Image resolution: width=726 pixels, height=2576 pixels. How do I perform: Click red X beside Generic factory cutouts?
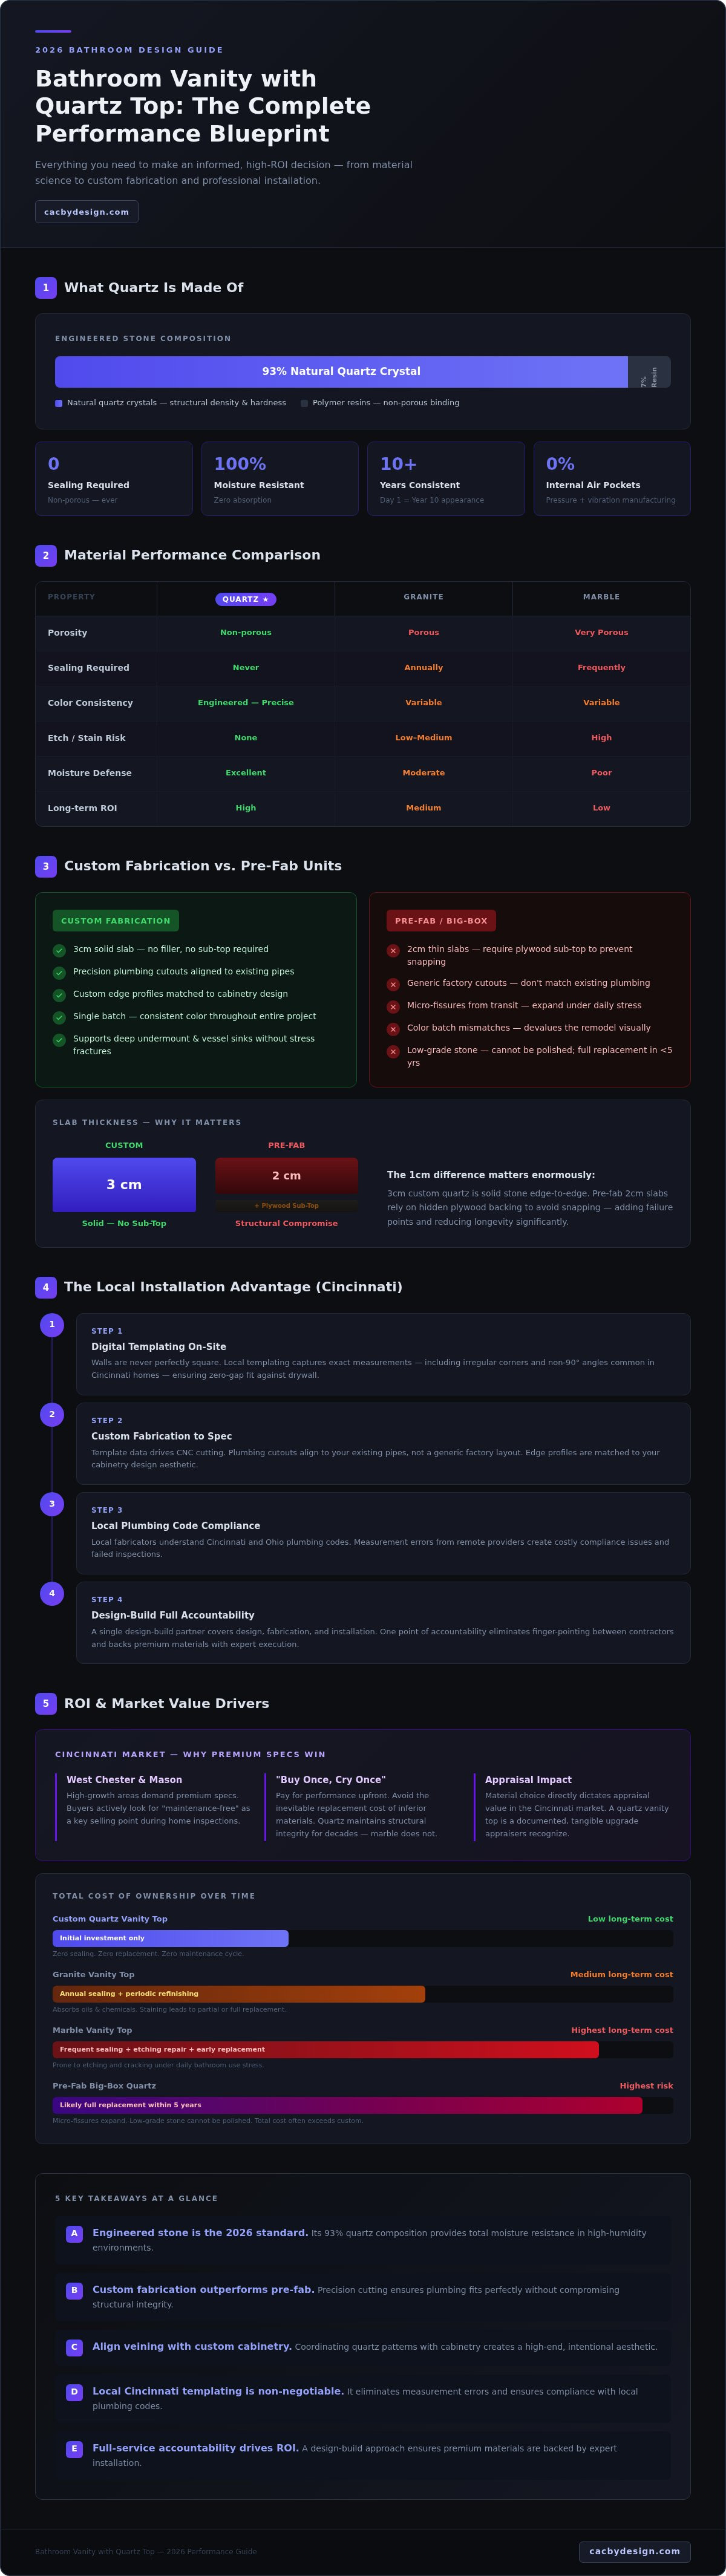[393, 984]
